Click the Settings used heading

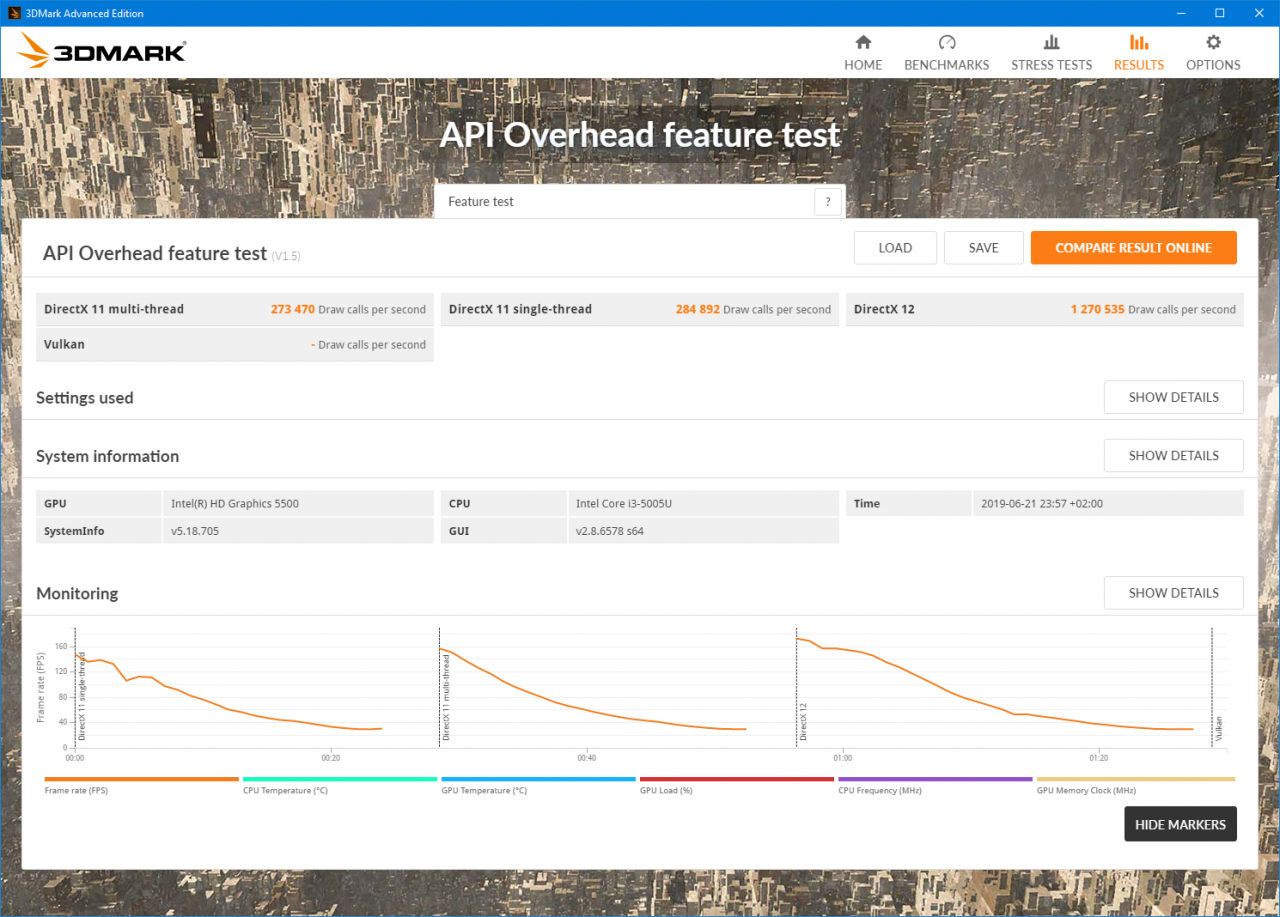click(85, 398)
